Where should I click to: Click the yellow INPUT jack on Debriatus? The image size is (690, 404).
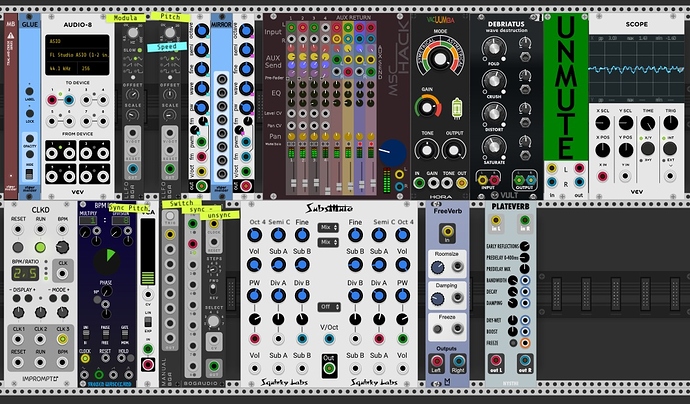(x=483, y=180)
